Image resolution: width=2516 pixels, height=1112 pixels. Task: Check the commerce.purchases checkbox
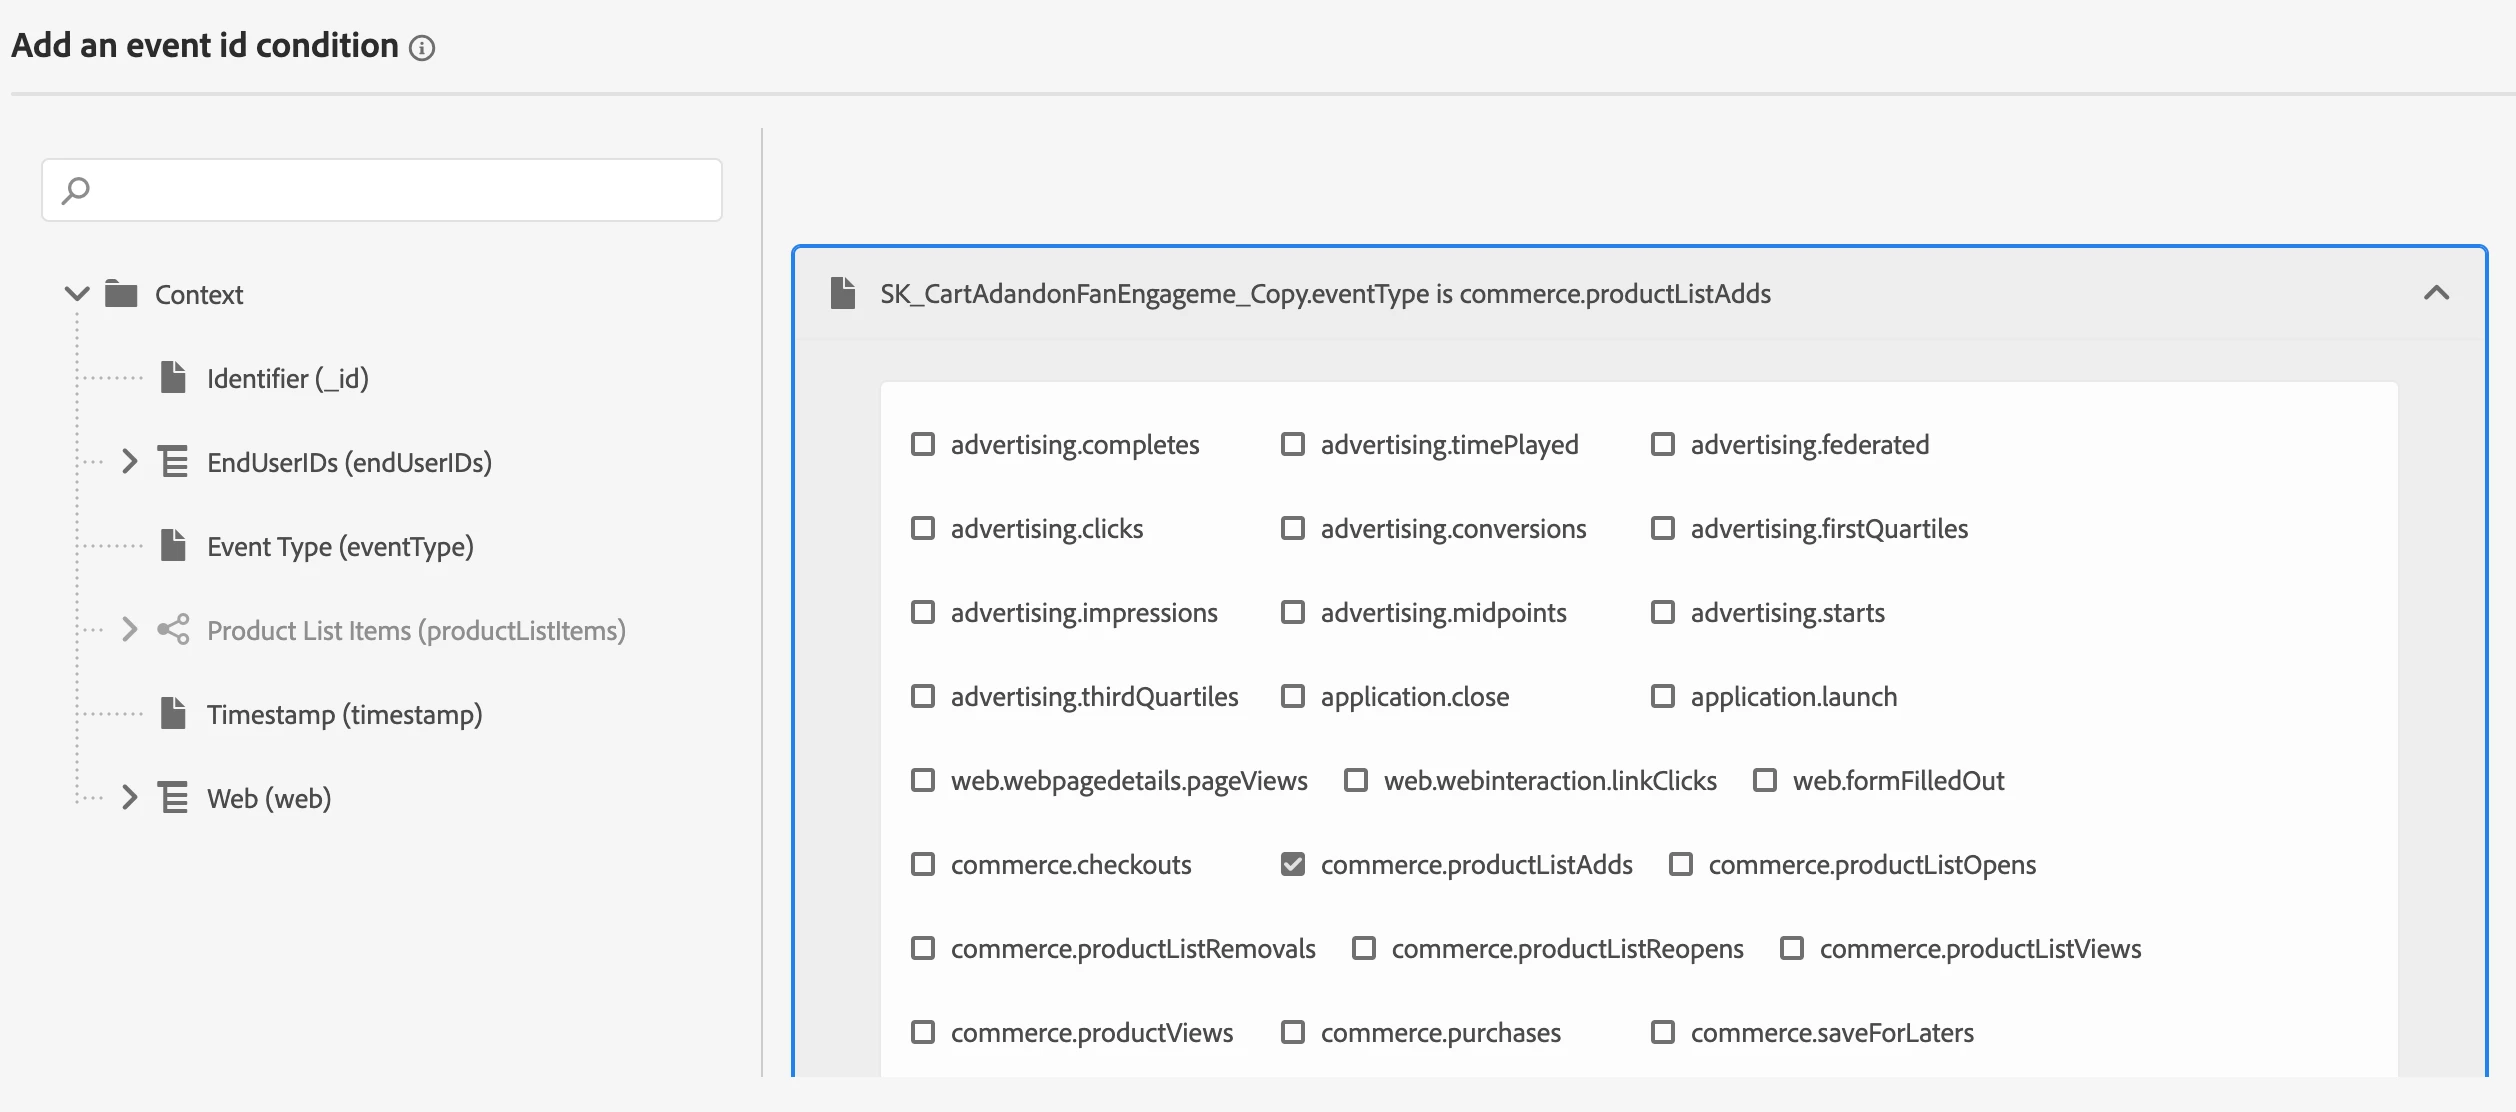(1292, 1032)
